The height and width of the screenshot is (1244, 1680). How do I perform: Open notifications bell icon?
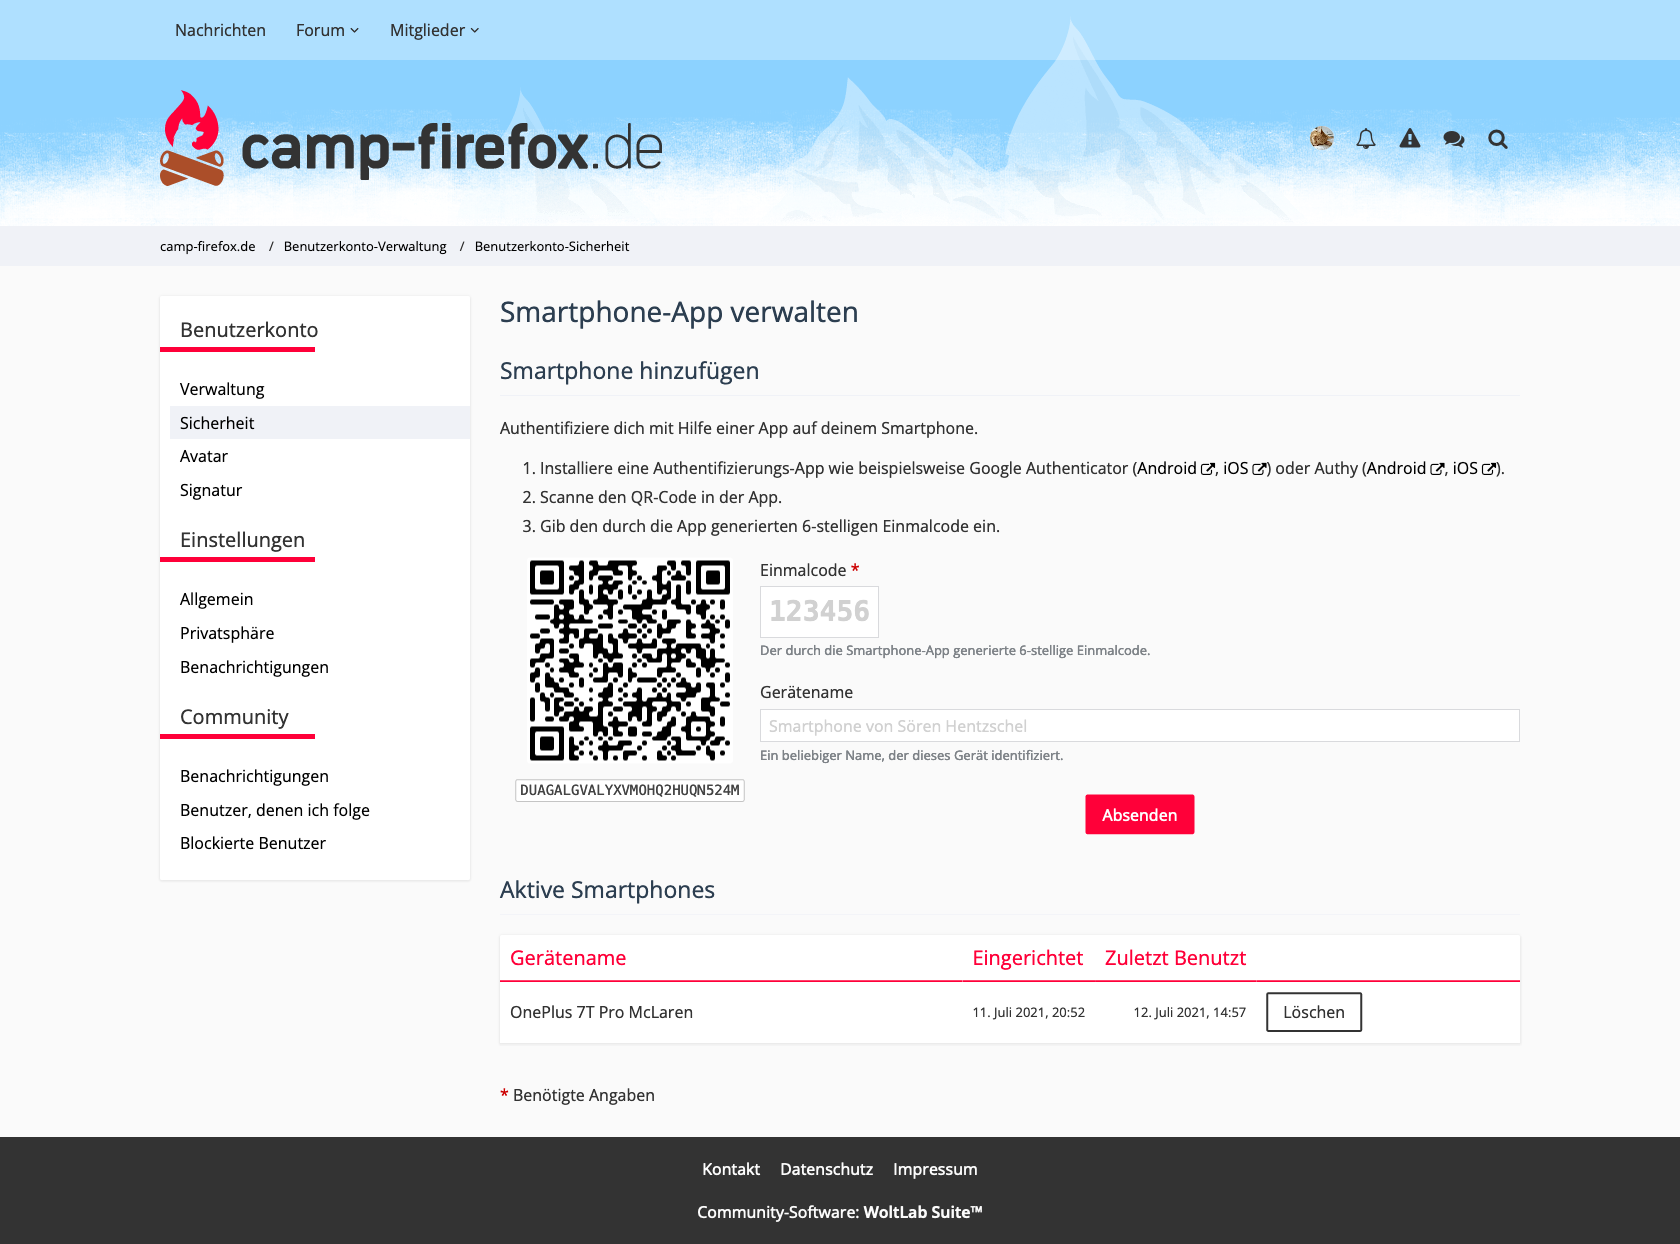pos(1366,139)
